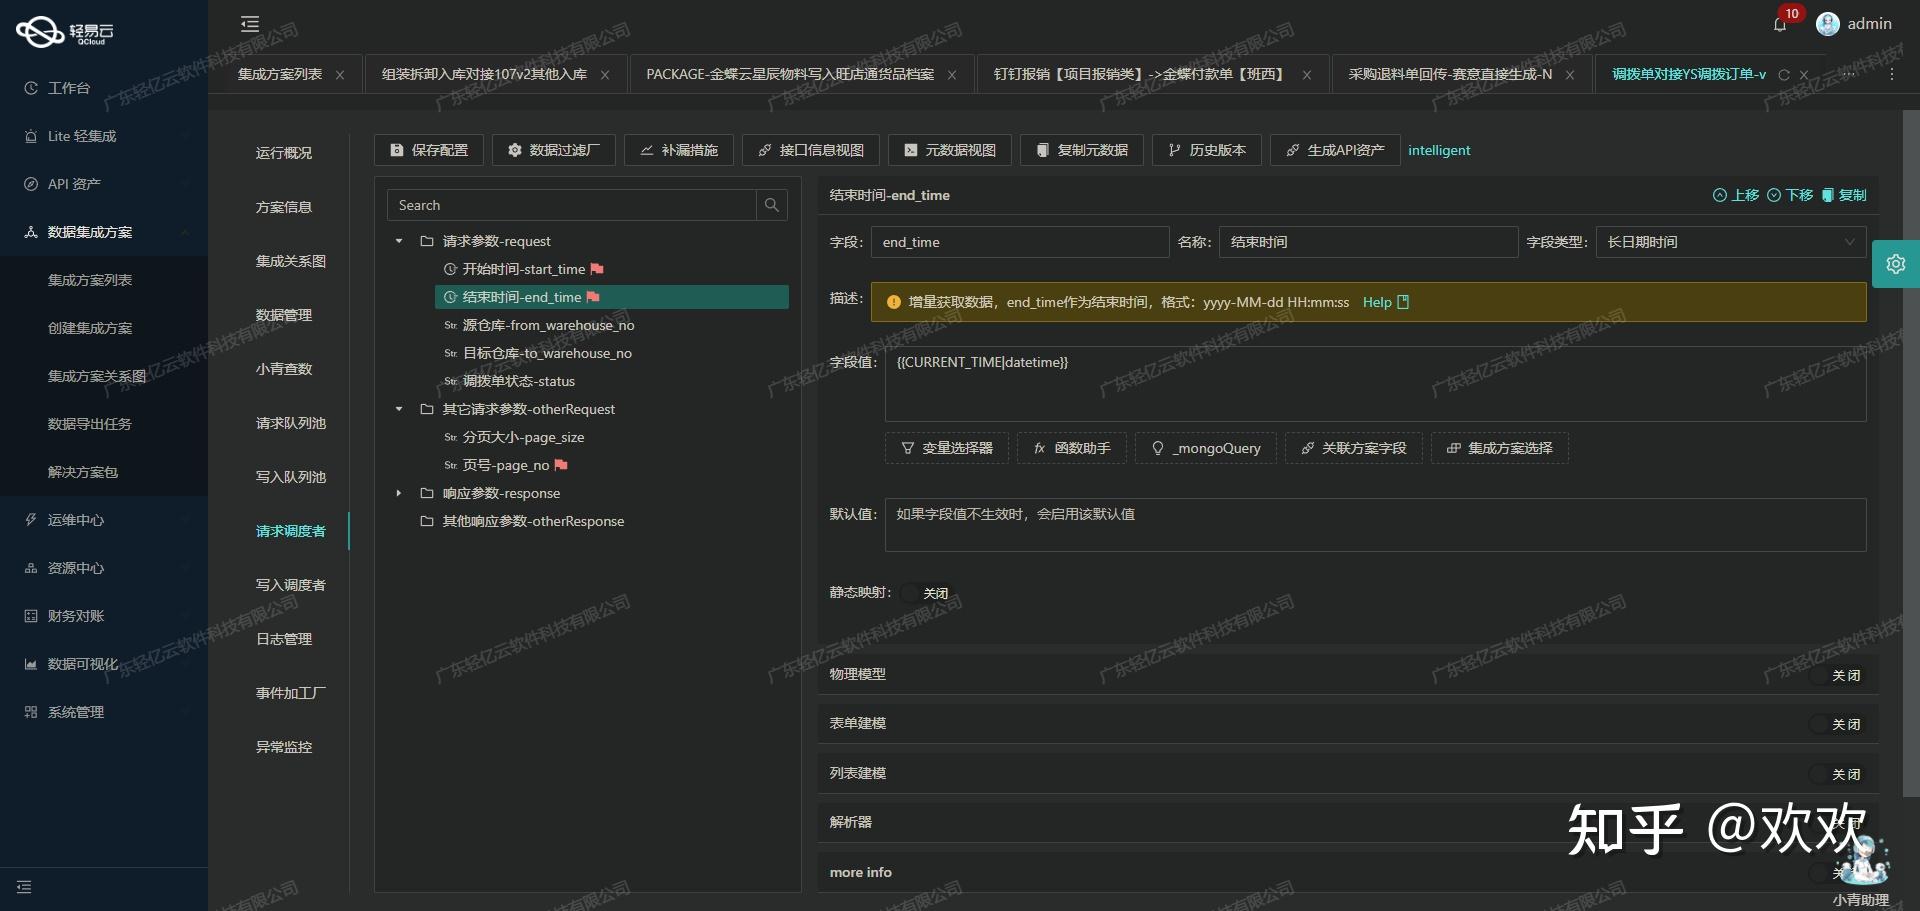Open the notification bell with 10 alerts
Image resolution: width=1920 pixels, height=911 pixels.
pos(1780,23)
